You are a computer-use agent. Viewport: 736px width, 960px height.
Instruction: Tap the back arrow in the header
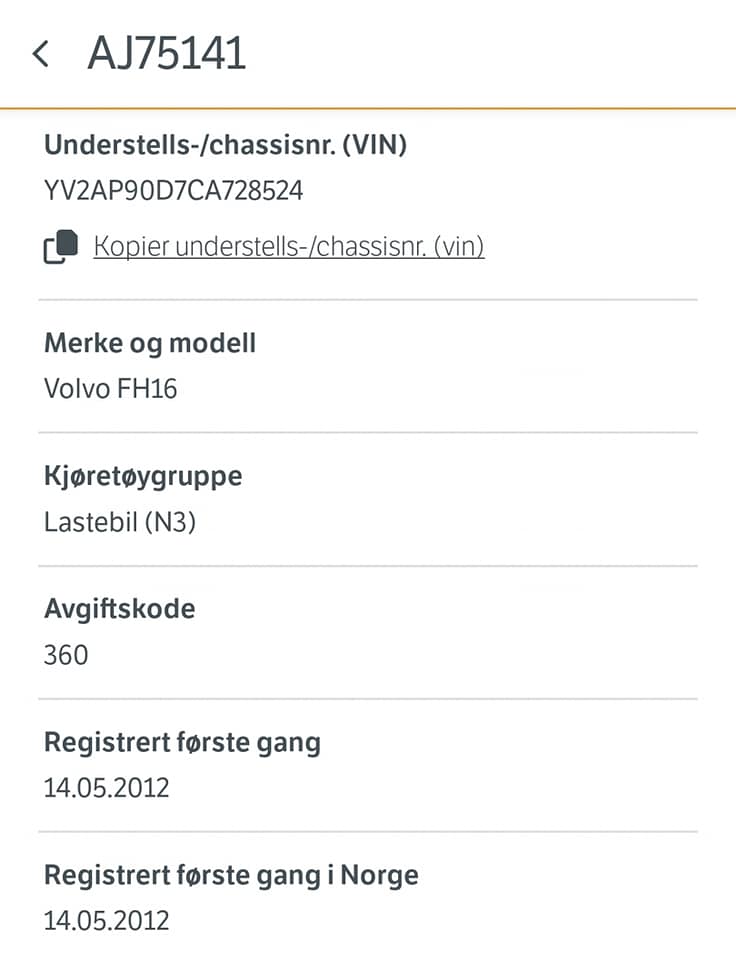pyautogui.click(x=40, y=53)
